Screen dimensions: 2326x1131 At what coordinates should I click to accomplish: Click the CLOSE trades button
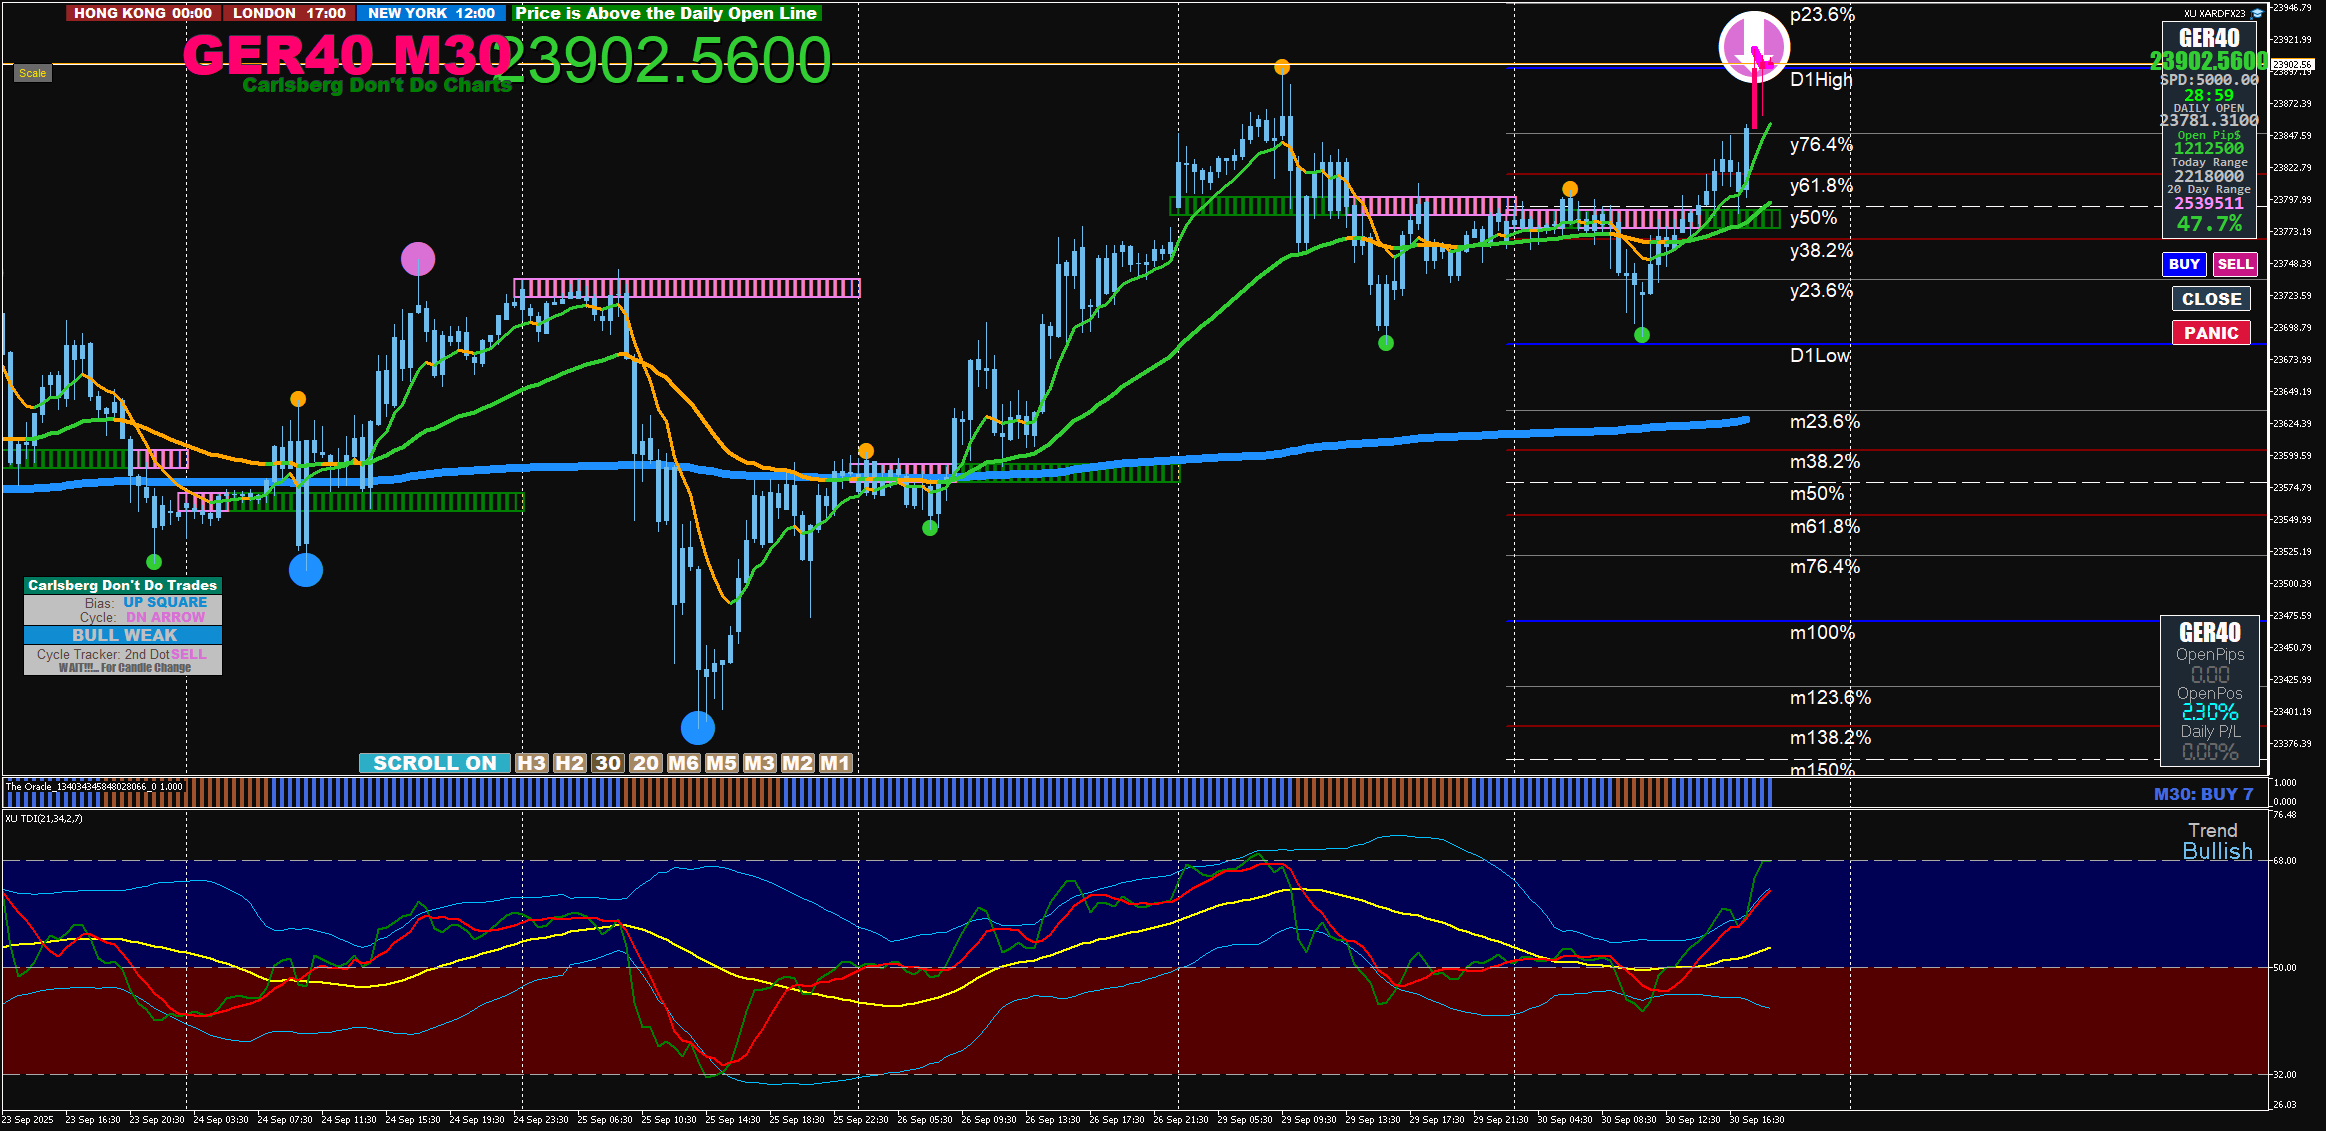pos(2210,299)
